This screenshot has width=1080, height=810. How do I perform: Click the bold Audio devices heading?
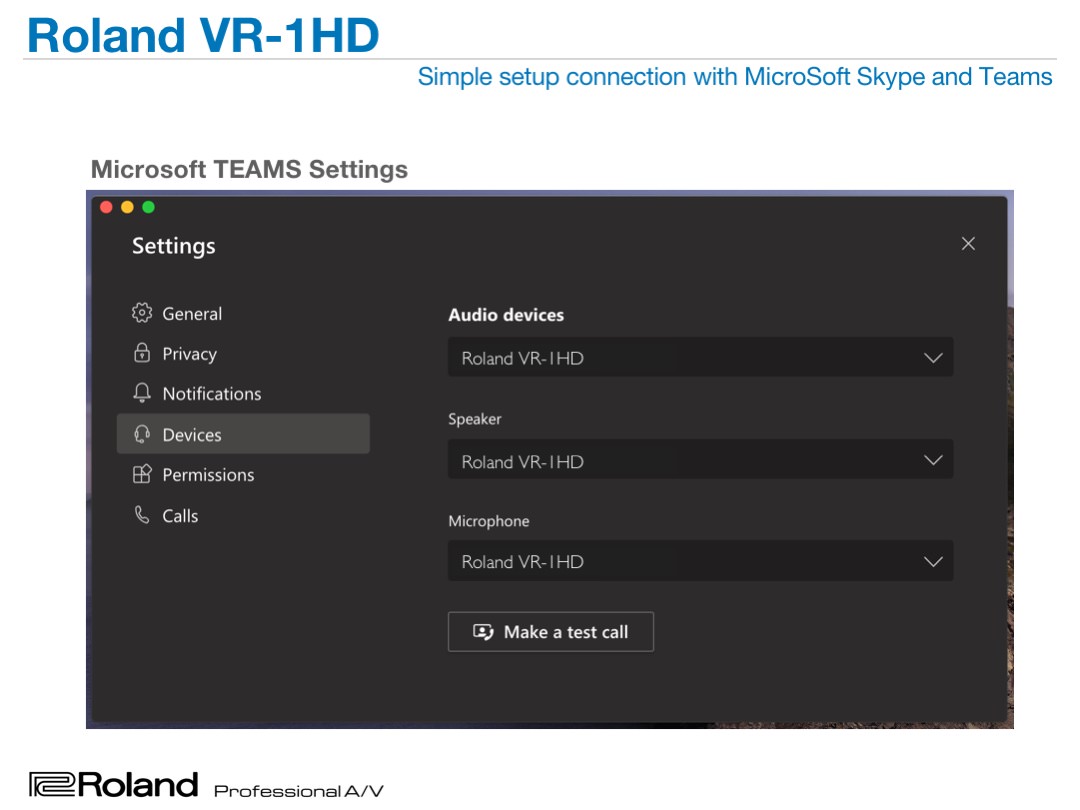pos(506,315)
